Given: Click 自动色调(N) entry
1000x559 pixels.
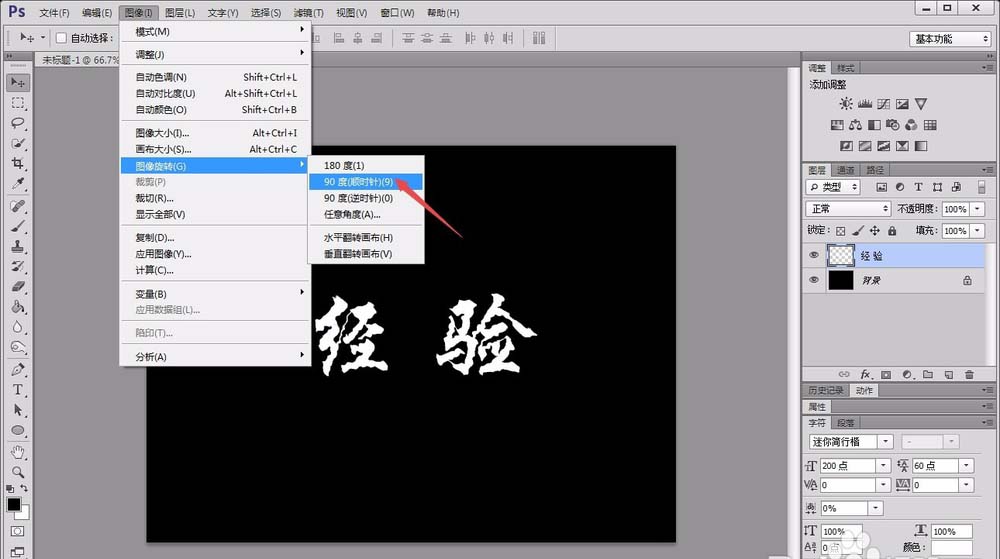Looking at the screenshot, I should tap(216, 77).
